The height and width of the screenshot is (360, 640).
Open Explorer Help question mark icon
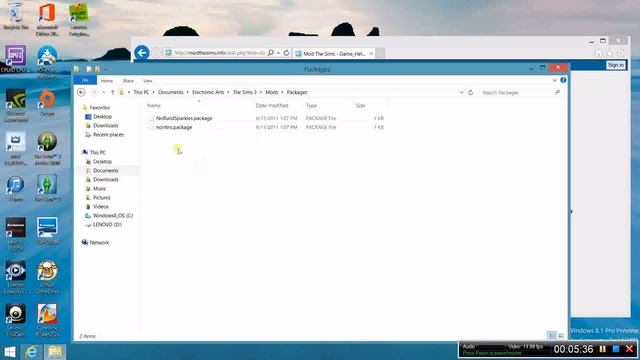click(563, 80)
